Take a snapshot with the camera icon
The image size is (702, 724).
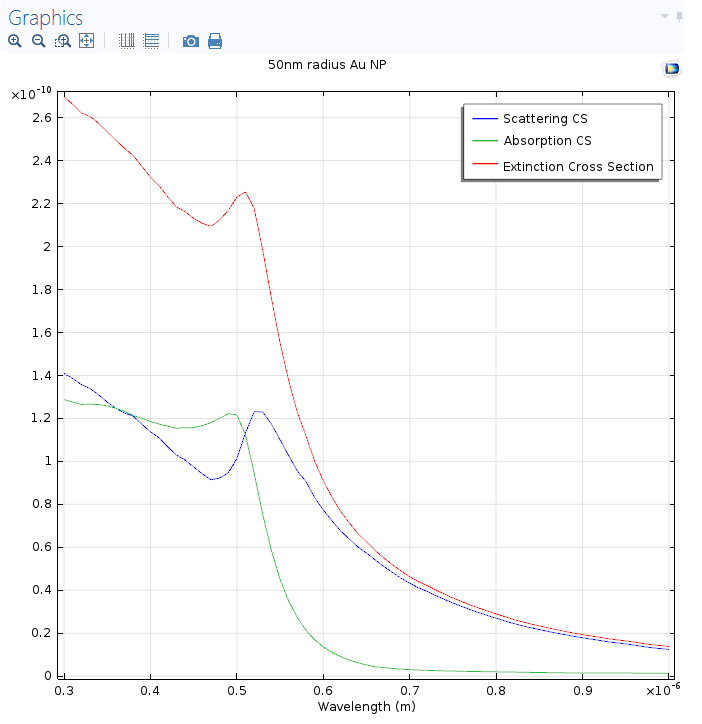190,41
